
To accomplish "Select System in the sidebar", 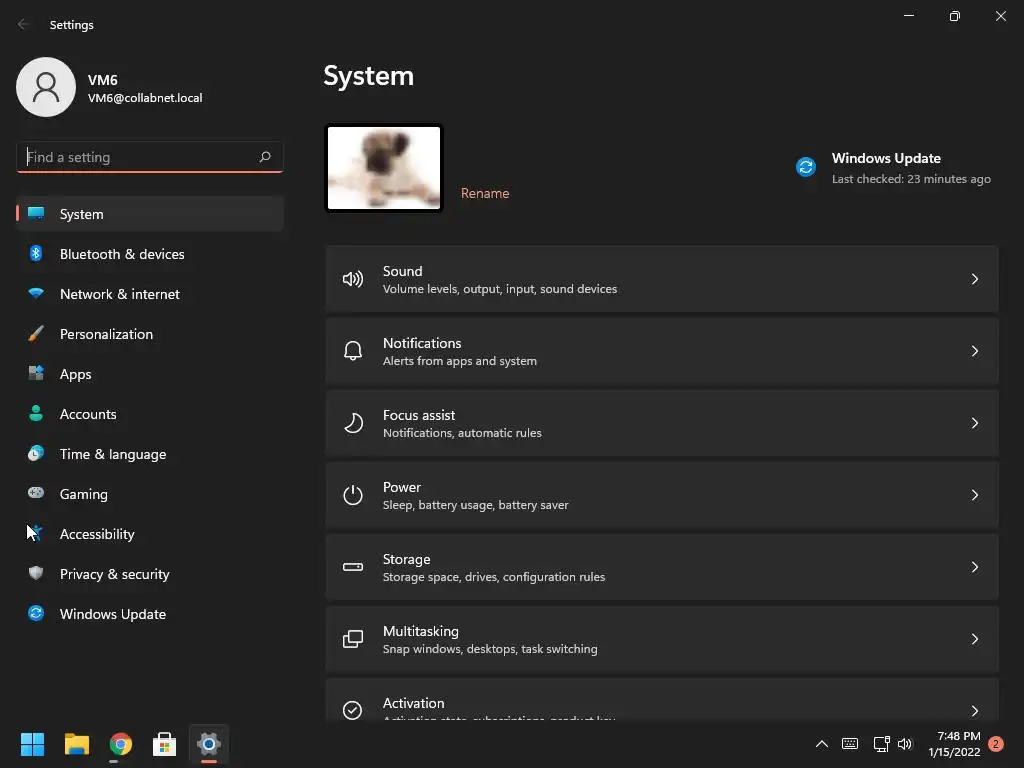I will 150,214.
